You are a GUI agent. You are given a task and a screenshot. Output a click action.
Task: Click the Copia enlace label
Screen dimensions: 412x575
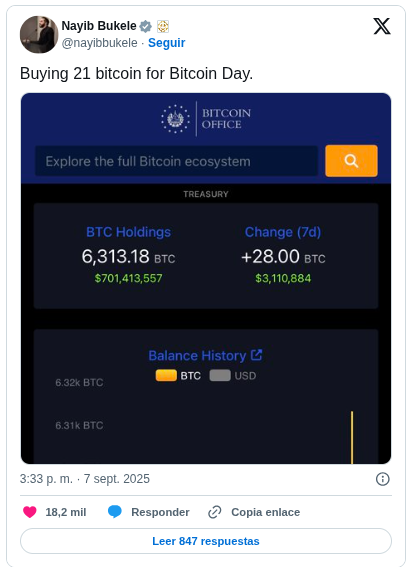click(x=265, y=512)
